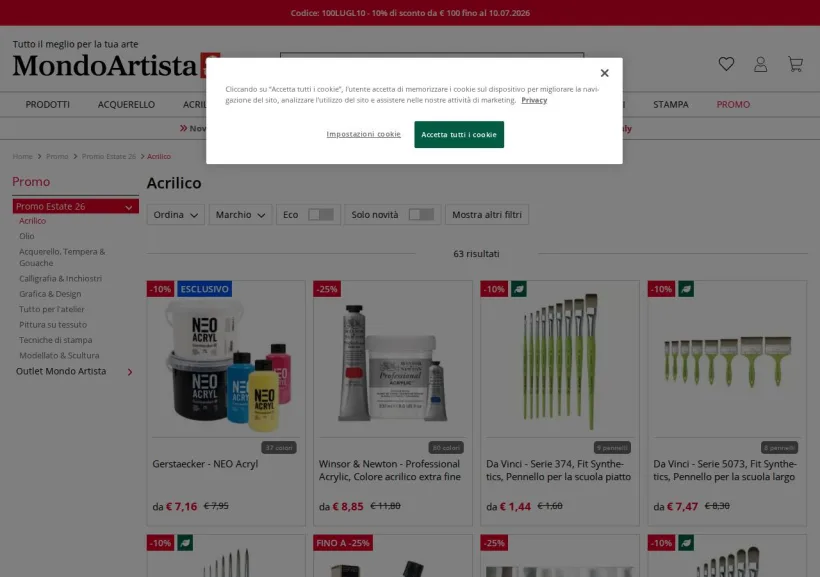Open Impostazioni cookie settings
The height and width of the screenshot is (577, 820).
point(363,134)
